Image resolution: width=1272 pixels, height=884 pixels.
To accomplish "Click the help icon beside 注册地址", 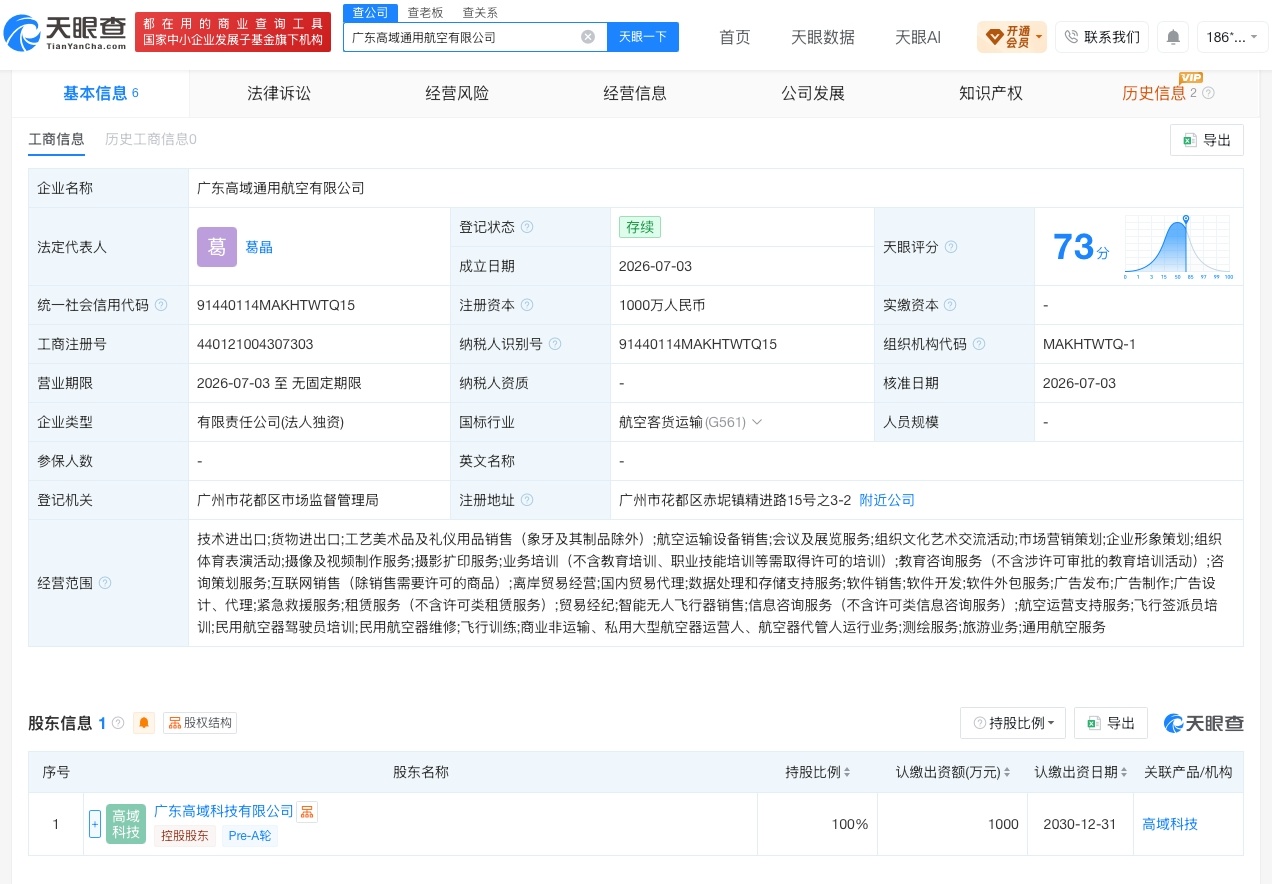I will point(527,500).
